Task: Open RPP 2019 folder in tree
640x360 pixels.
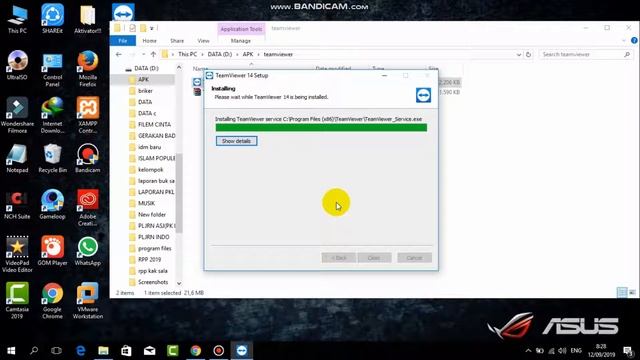Action: coord(149,260)
